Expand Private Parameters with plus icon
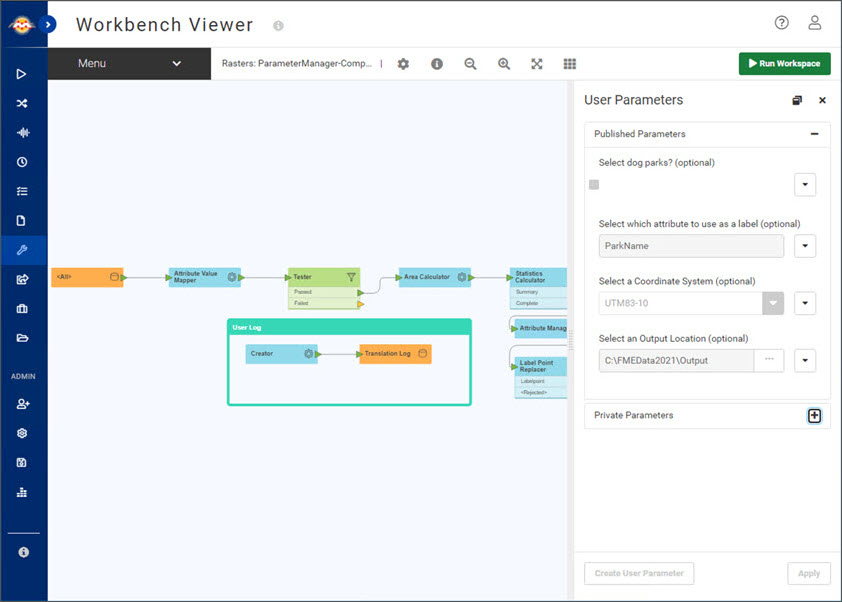 point(814,416)
